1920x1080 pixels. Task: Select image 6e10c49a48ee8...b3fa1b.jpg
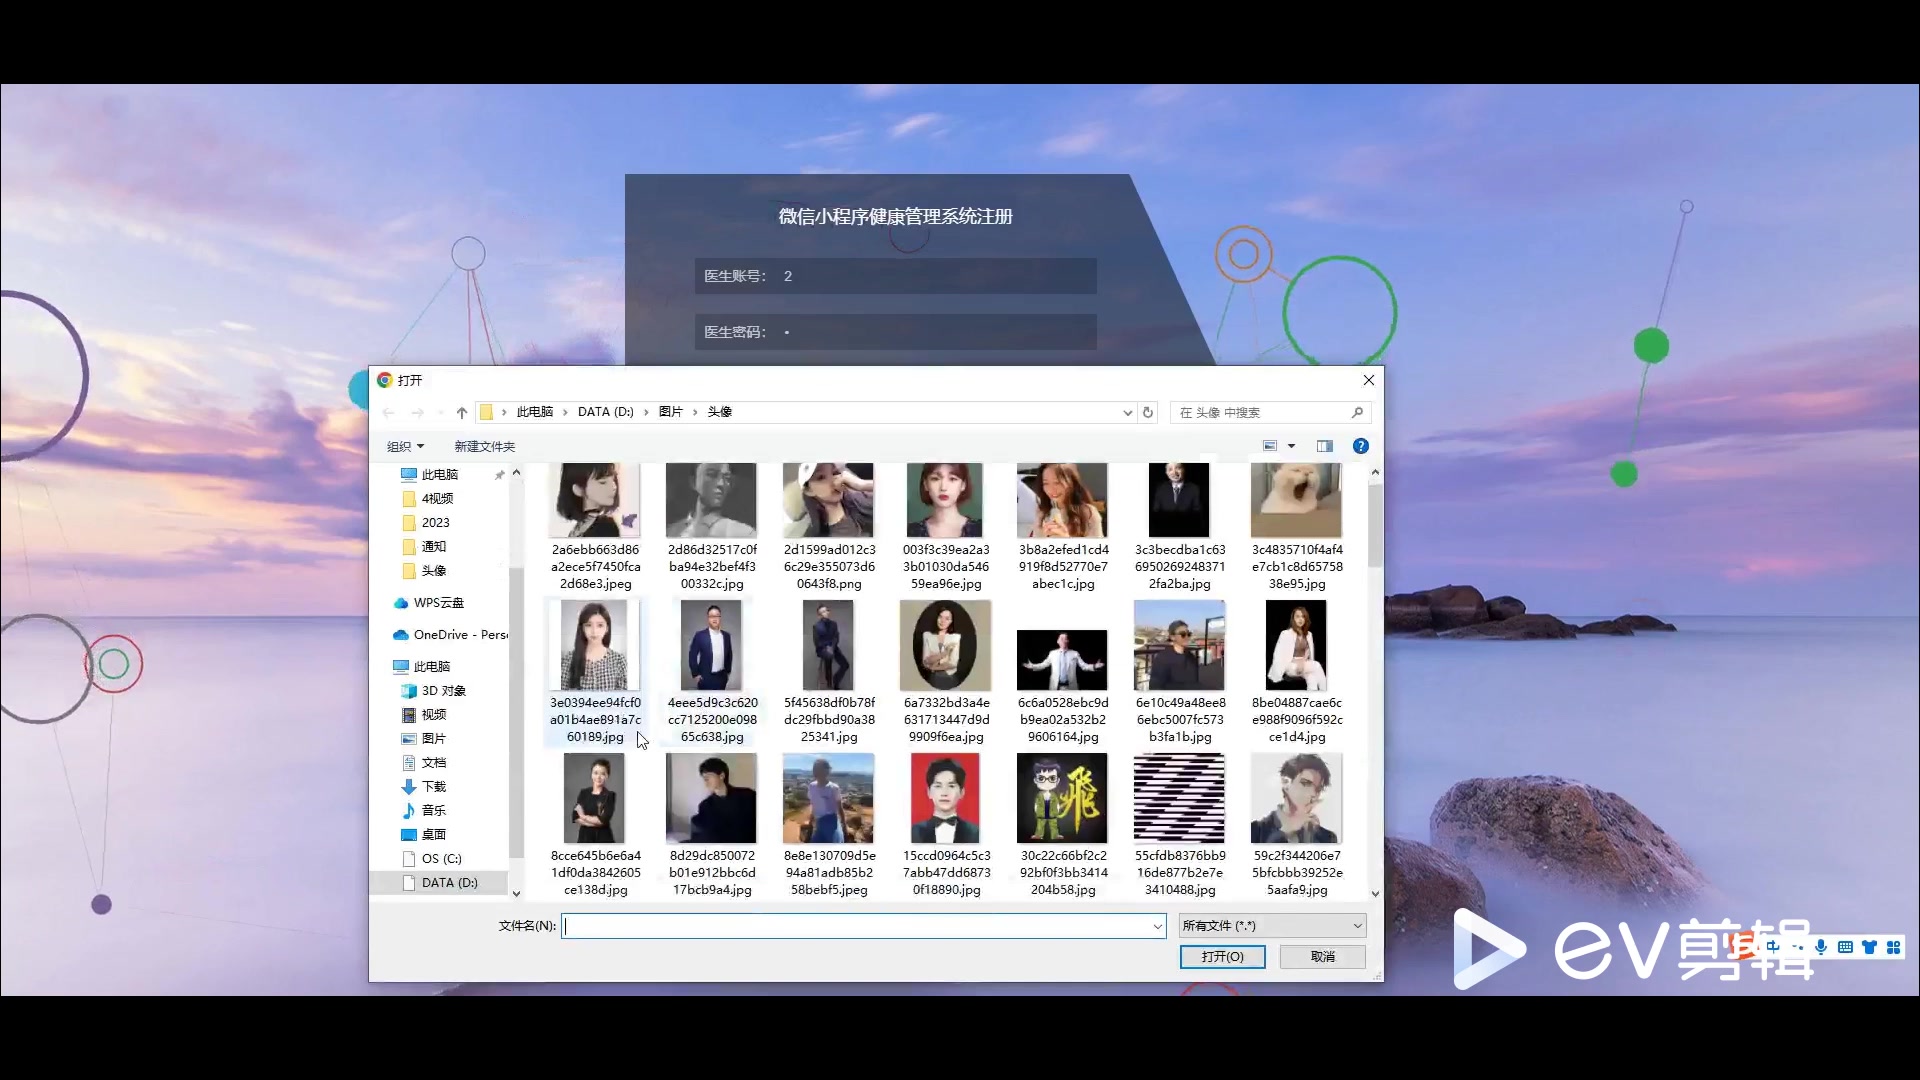pos(1180,672)
